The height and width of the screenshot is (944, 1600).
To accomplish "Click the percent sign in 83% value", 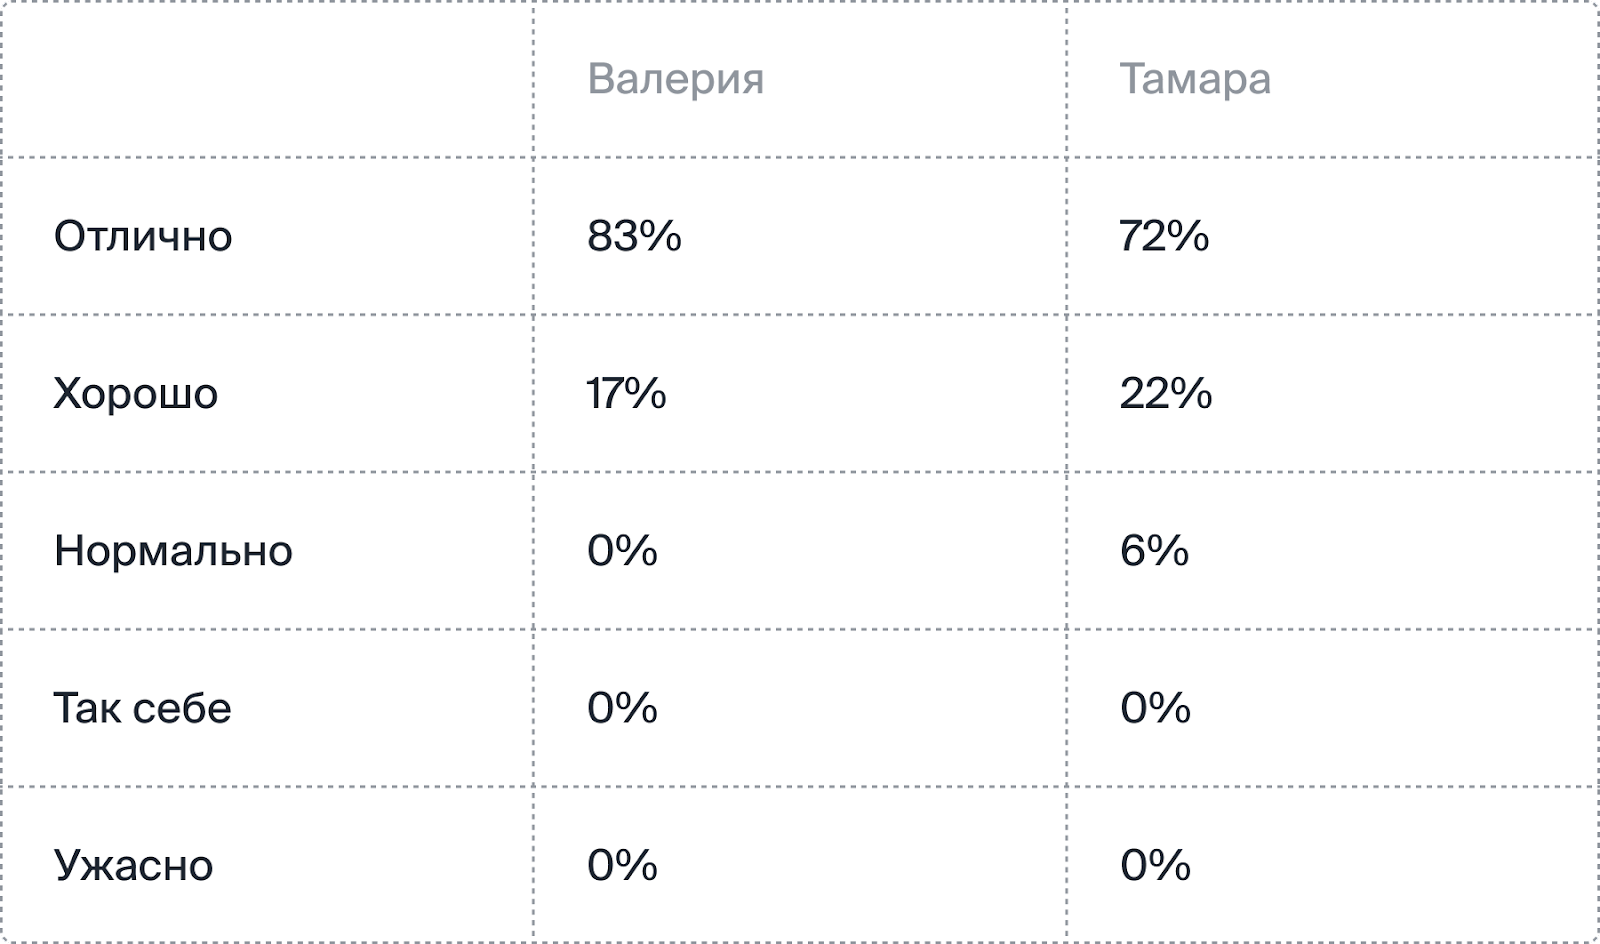I will (661, 236).
